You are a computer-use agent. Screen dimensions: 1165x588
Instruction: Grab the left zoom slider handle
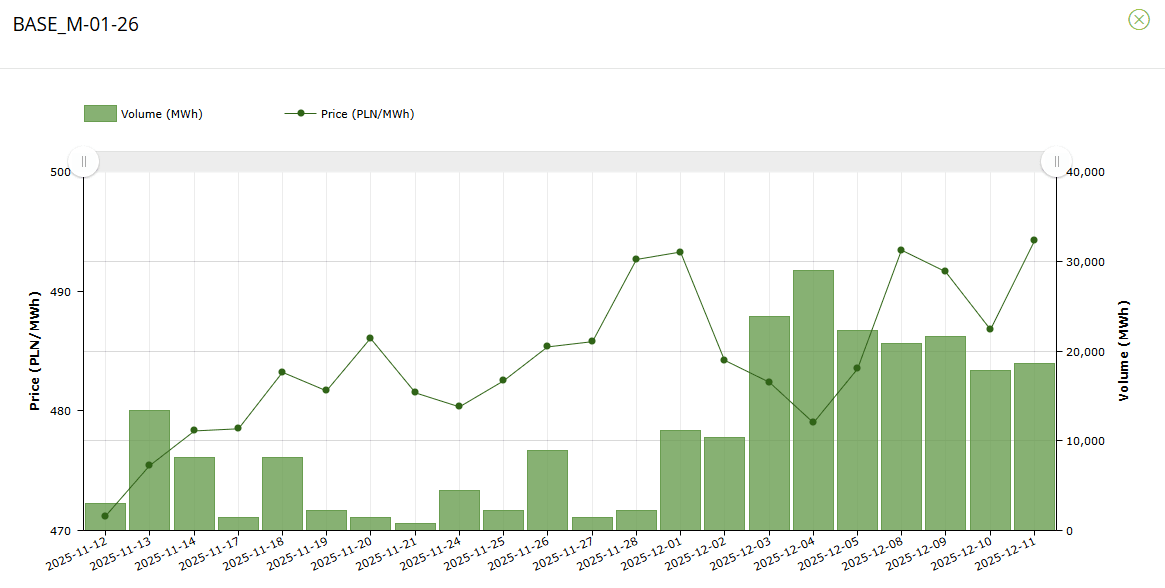[x=84, y=161]
